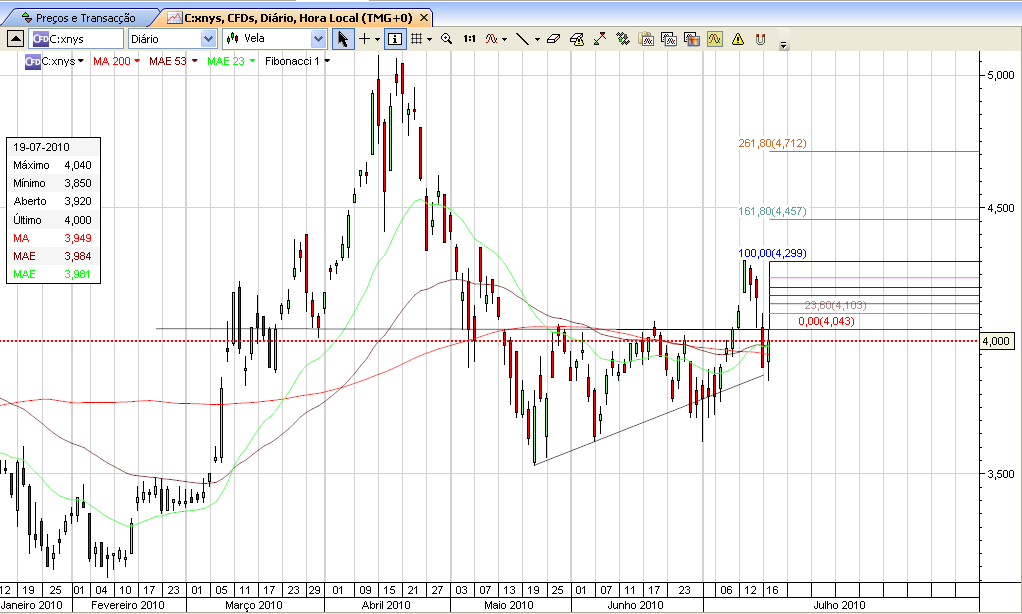Viewport: 1022px width, 614px height.
Task: Click the 5,000 price axis label
Action: [x=1000, y=76]
